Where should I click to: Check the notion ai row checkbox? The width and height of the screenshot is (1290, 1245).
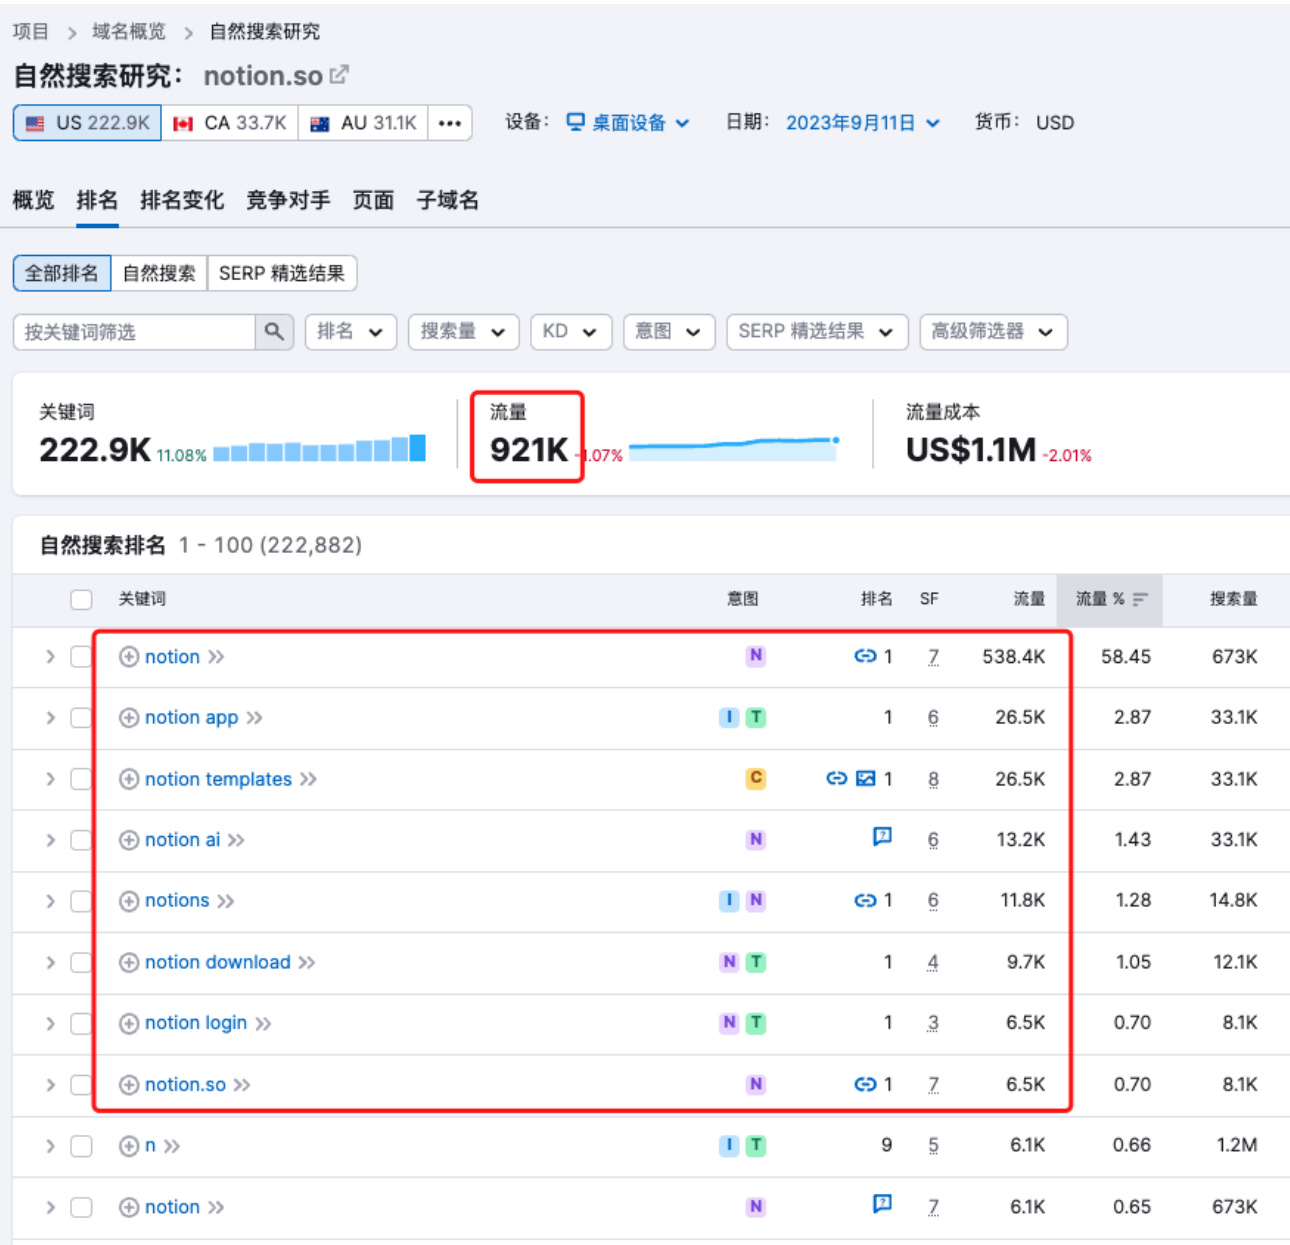point(82,840)
